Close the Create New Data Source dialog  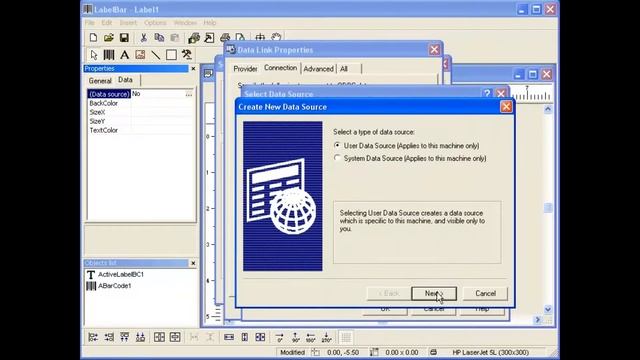point(506,107)
